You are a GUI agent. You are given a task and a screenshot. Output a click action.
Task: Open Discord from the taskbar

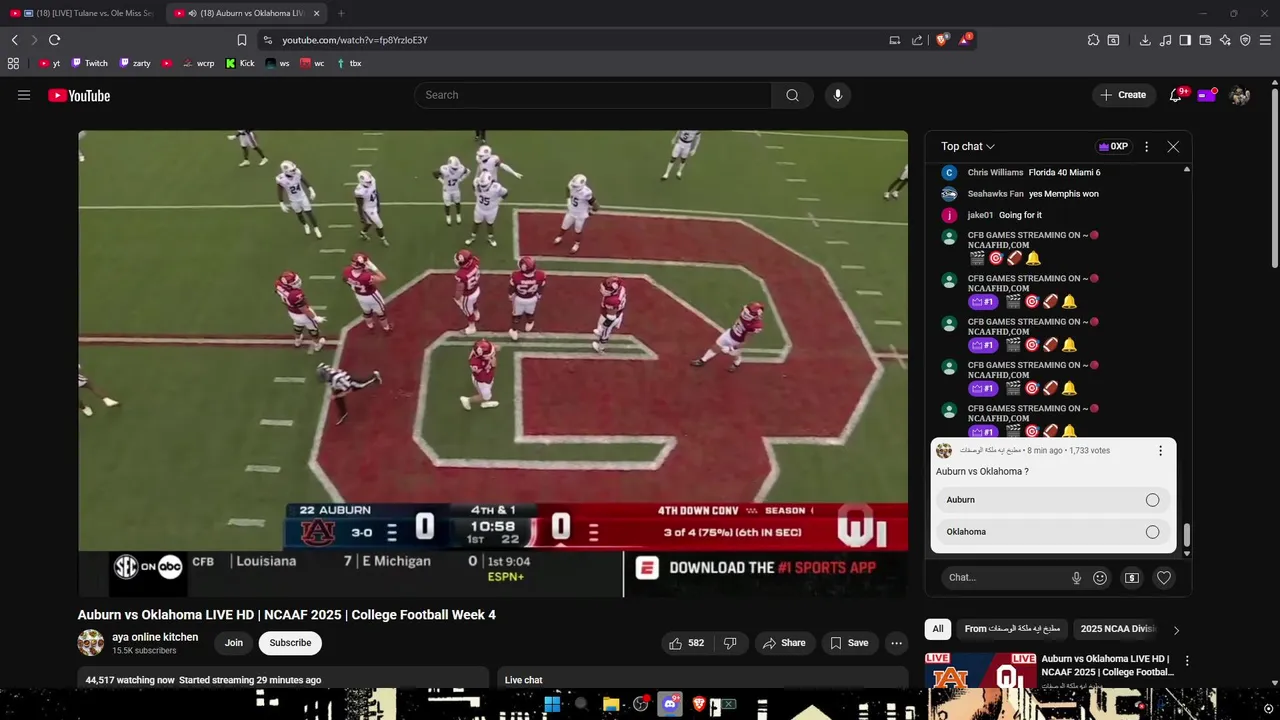(x=670, y=704)
